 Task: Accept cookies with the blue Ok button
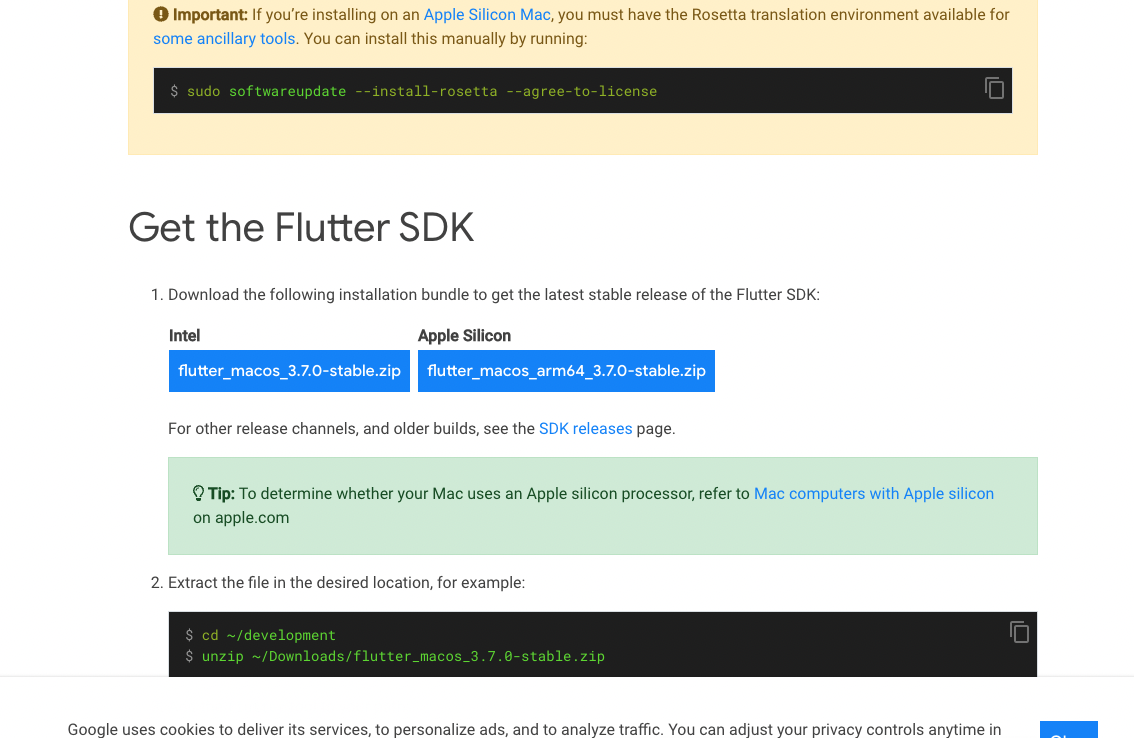coord(1069,729)
